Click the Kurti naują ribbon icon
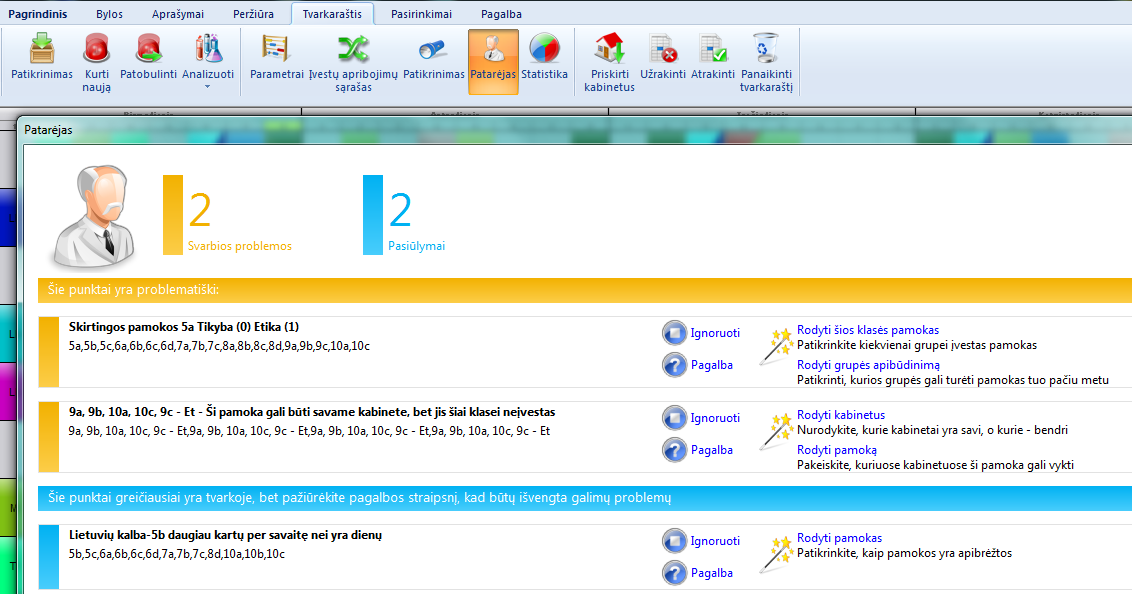 tap(96, 50)
